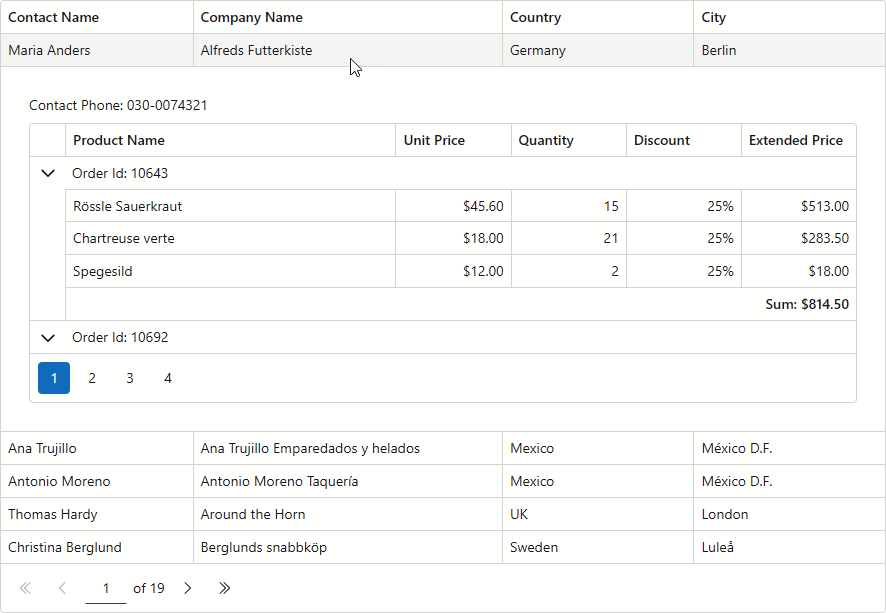The image size is (886, 613).
Task: Select Rössle Sauerkraut product row
Action: point(461,206)
